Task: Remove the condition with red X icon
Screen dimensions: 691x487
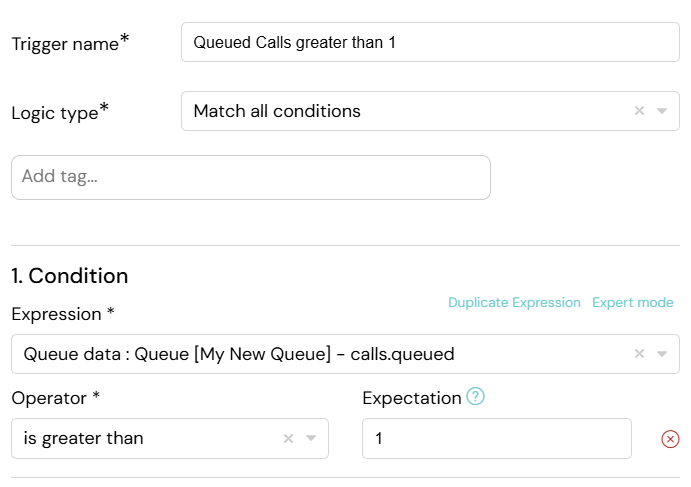Action: pyautogui.click(x=670, y=439)
